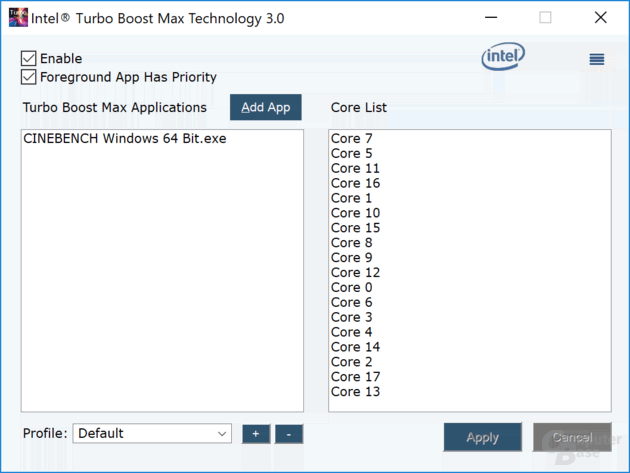Click the Apply button
630x473 pixels.
coord(483,437)
